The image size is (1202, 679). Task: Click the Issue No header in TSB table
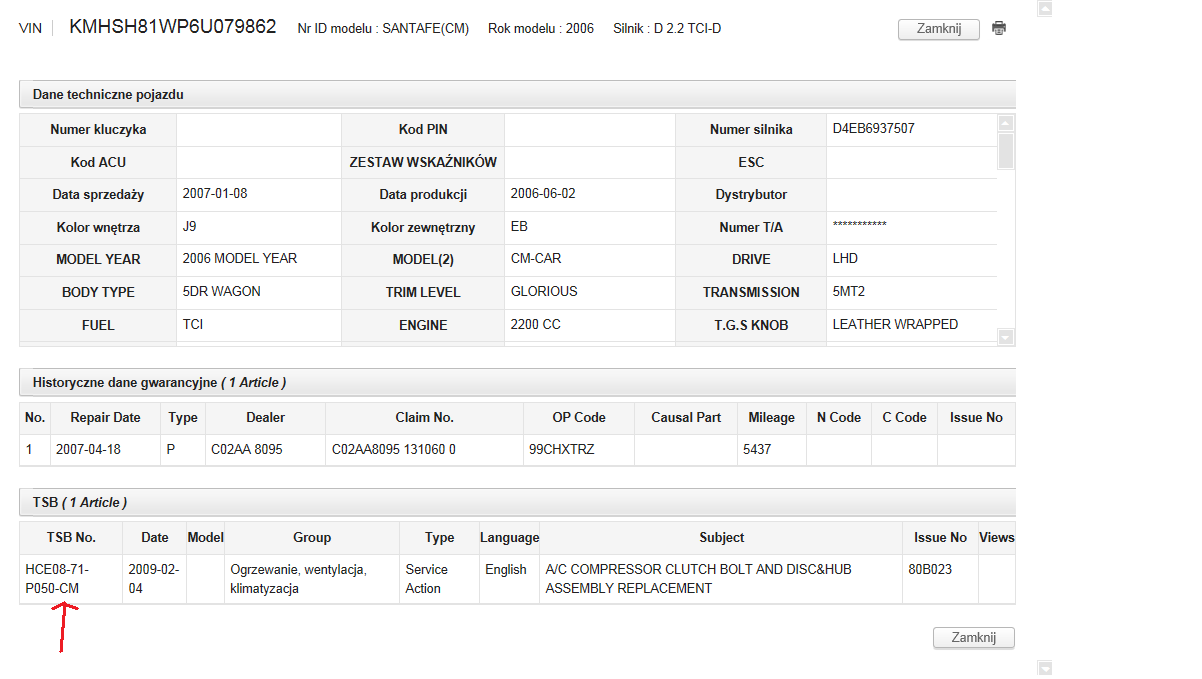(940, 537)
